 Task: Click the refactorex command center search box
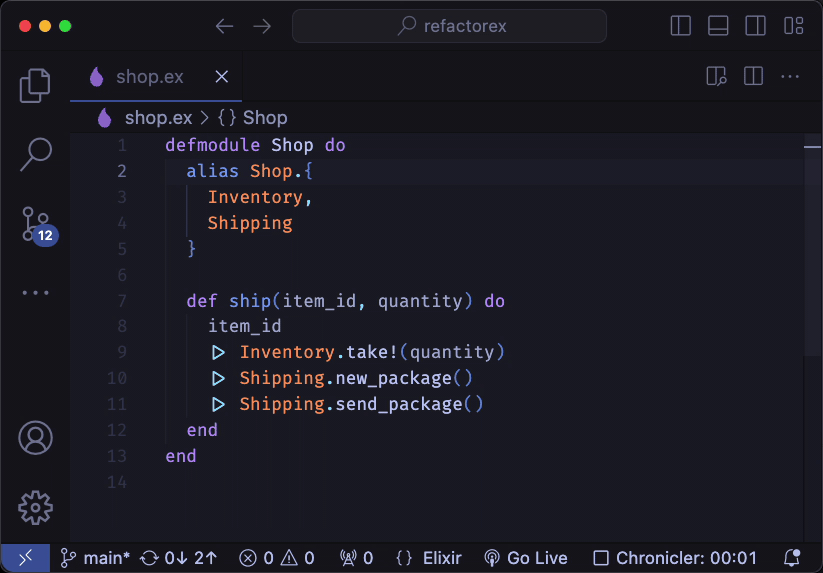pyautogui.click(x=449, y=26)
